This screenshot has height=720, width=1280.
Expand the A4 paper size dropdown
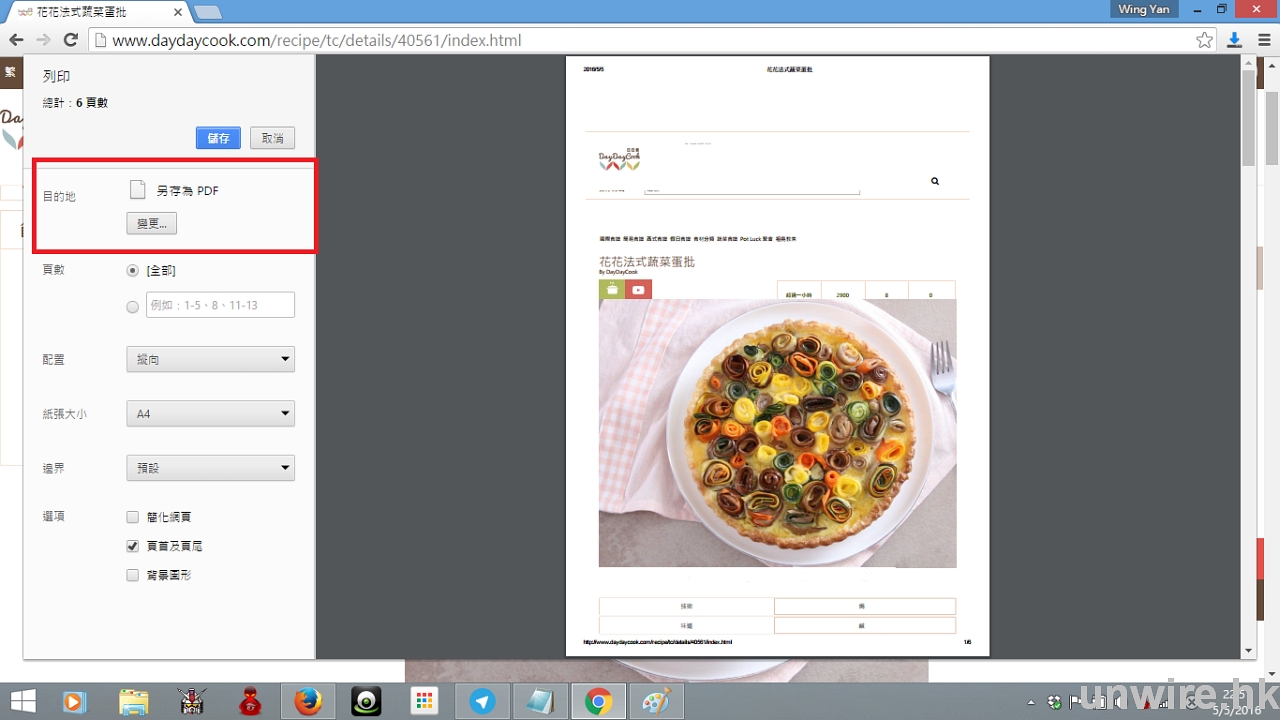pos(210,413)
